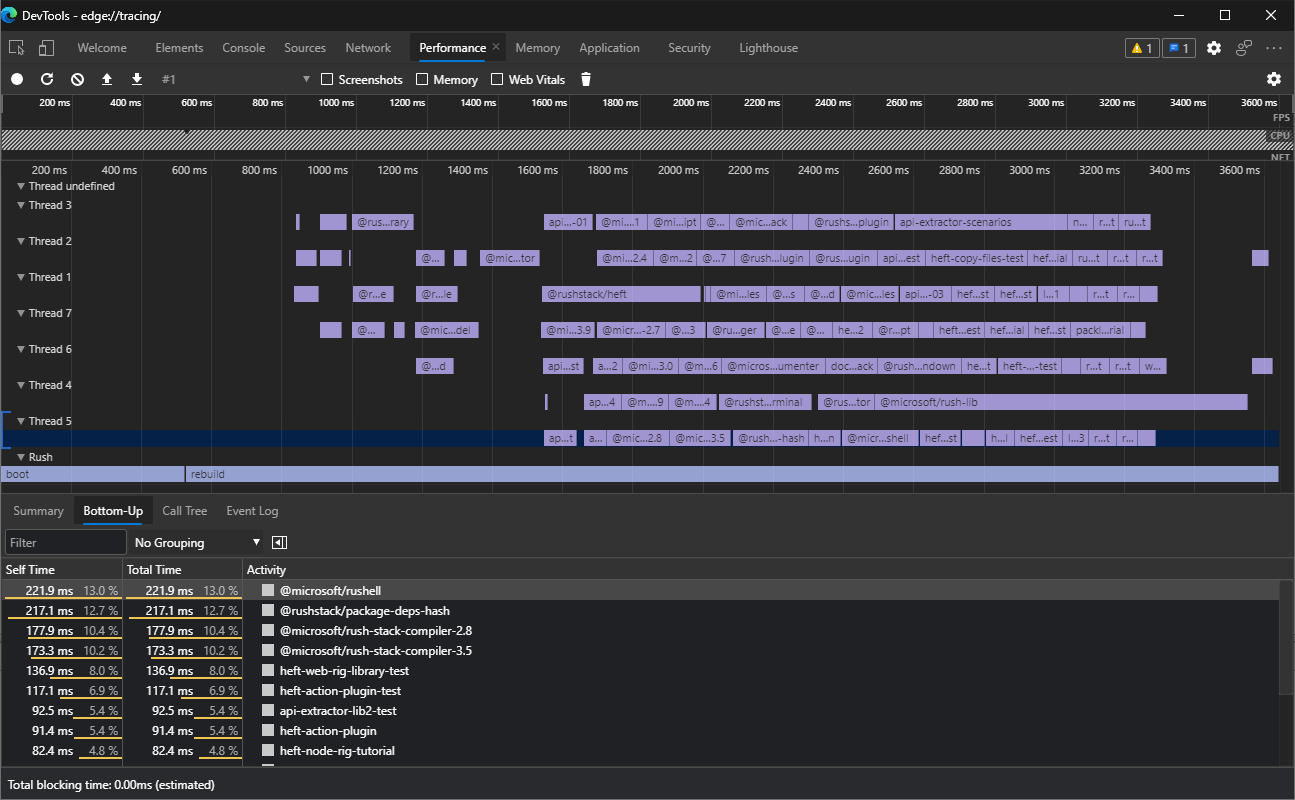
Task: Click the Filter input field
Action: pyautogui.click(x=66, y=542)
